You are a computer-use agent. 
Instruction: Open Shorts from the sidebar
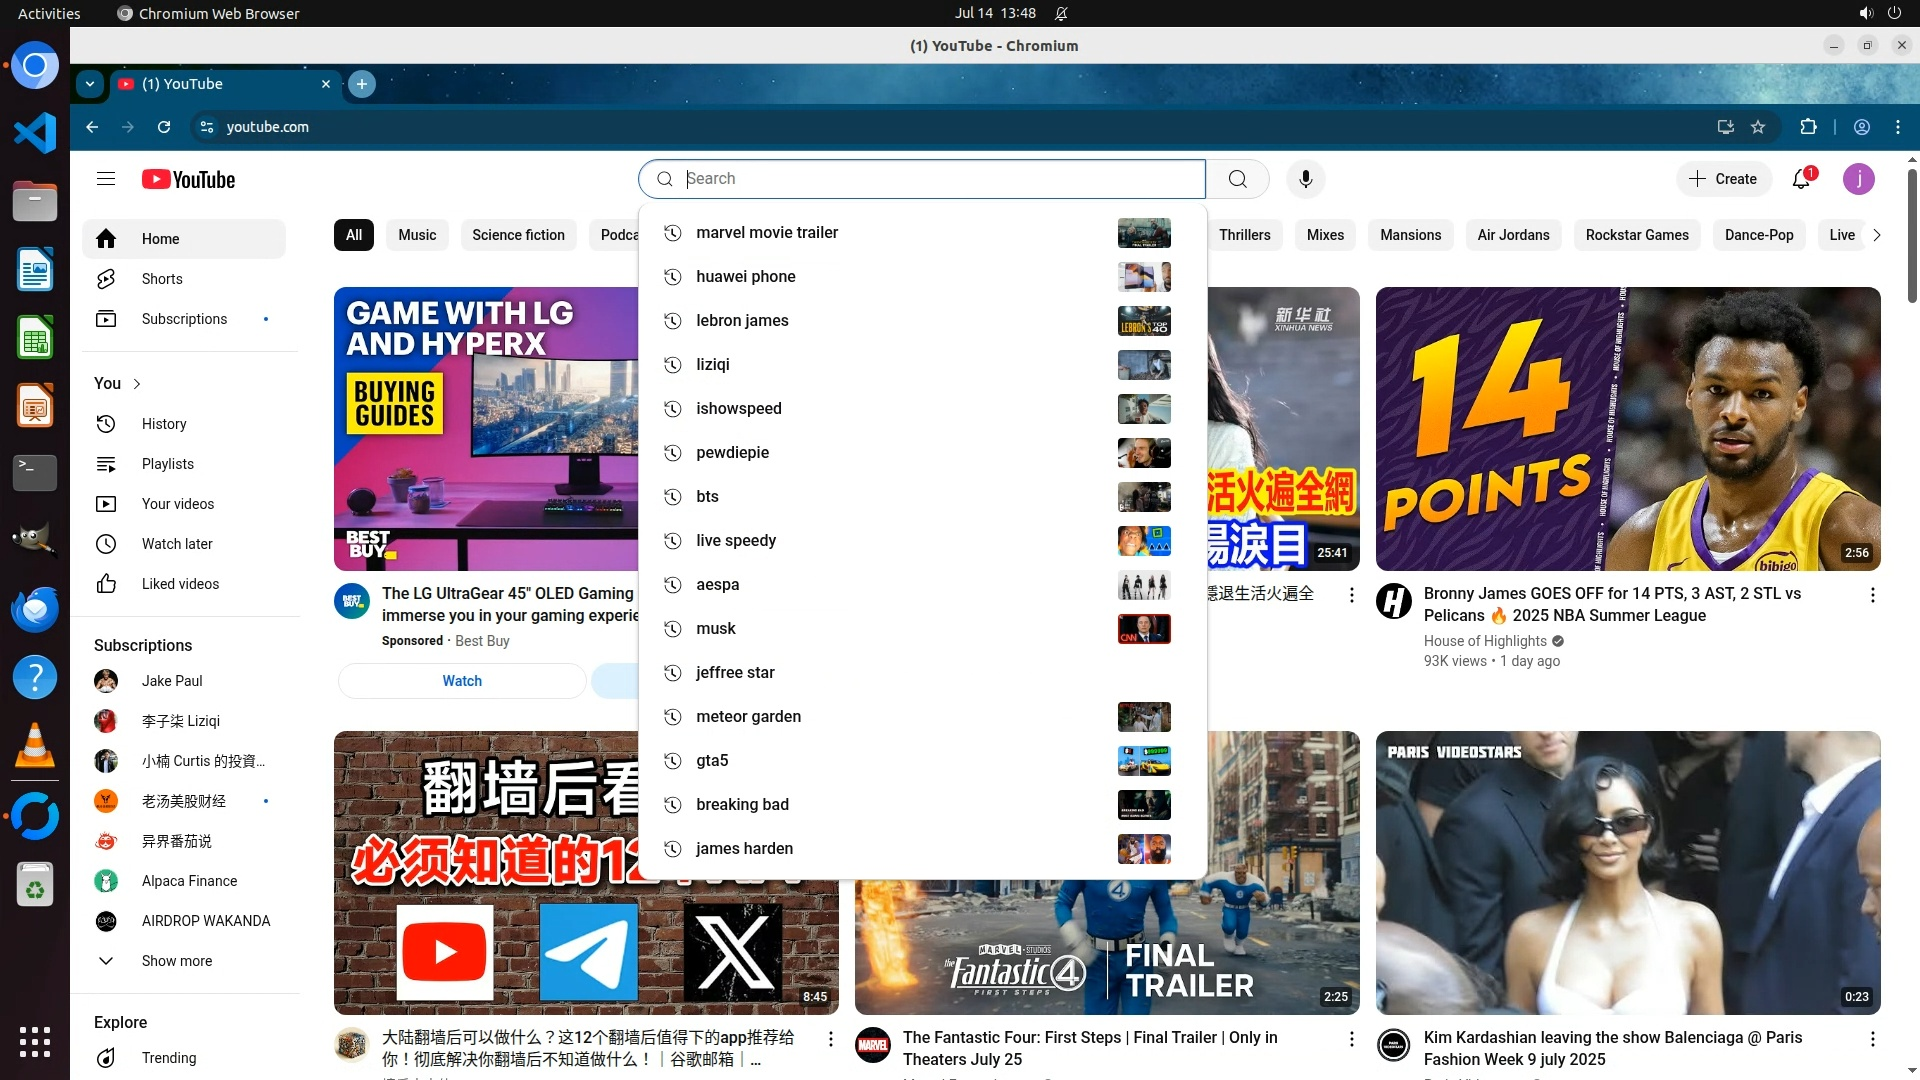tap(162, 279)
